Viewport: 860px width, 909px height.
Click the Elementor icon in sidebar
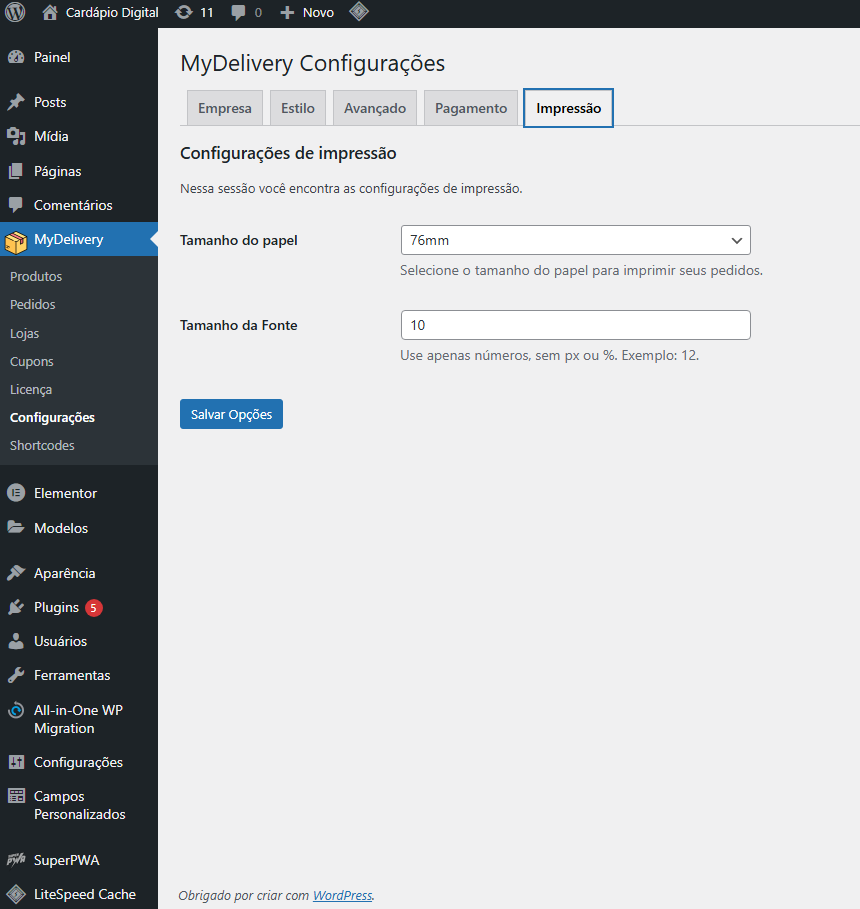[x=16, y=493]
